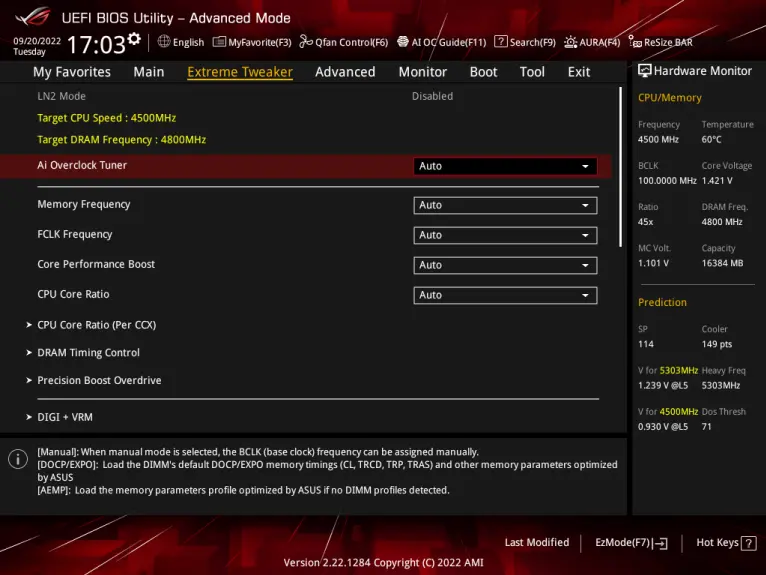
Task: Open the Monitor tab
Action: (423, 72)
